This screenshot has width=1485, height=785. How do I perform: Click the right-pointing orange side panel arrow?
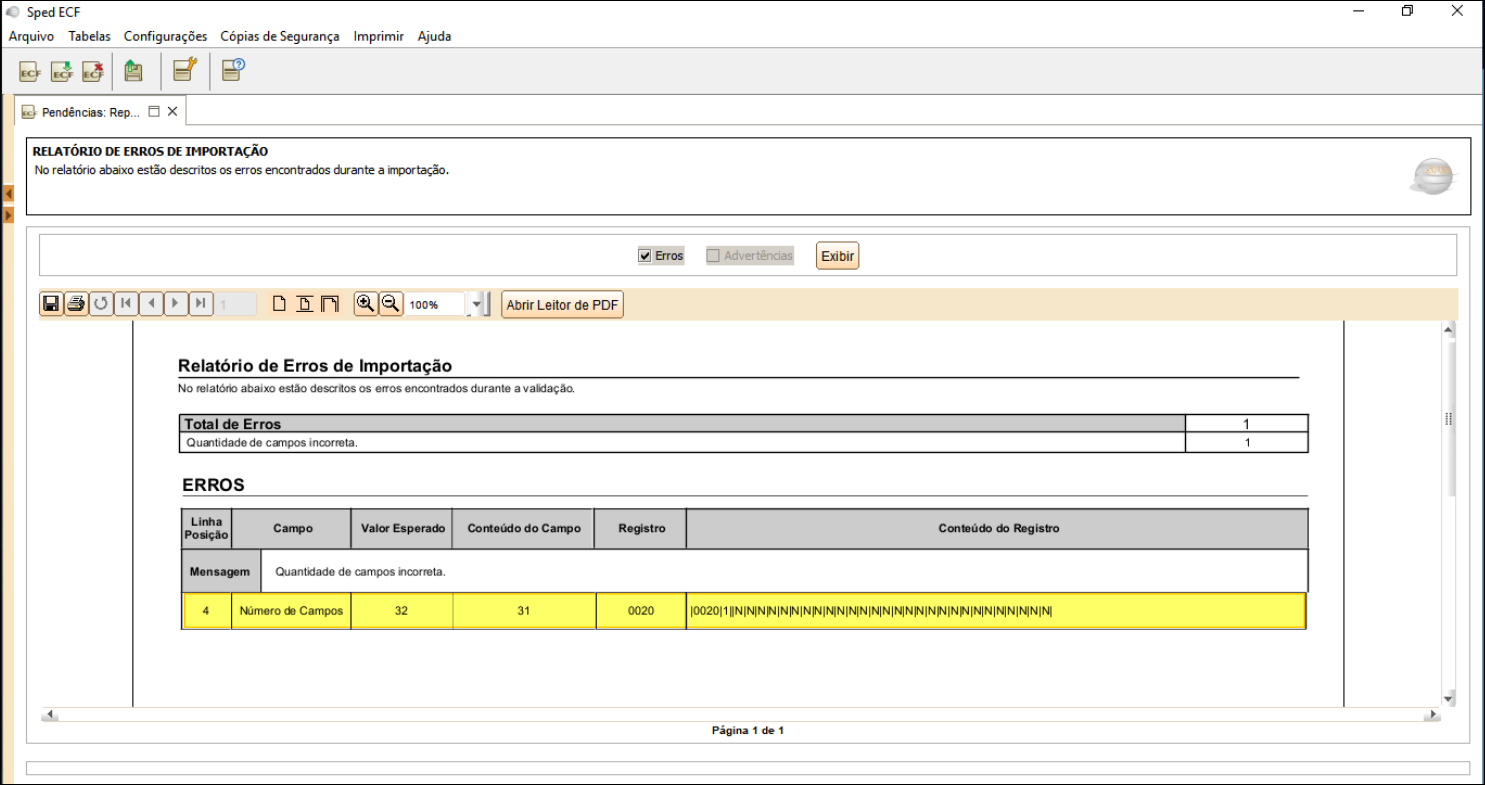coord(8,215)
